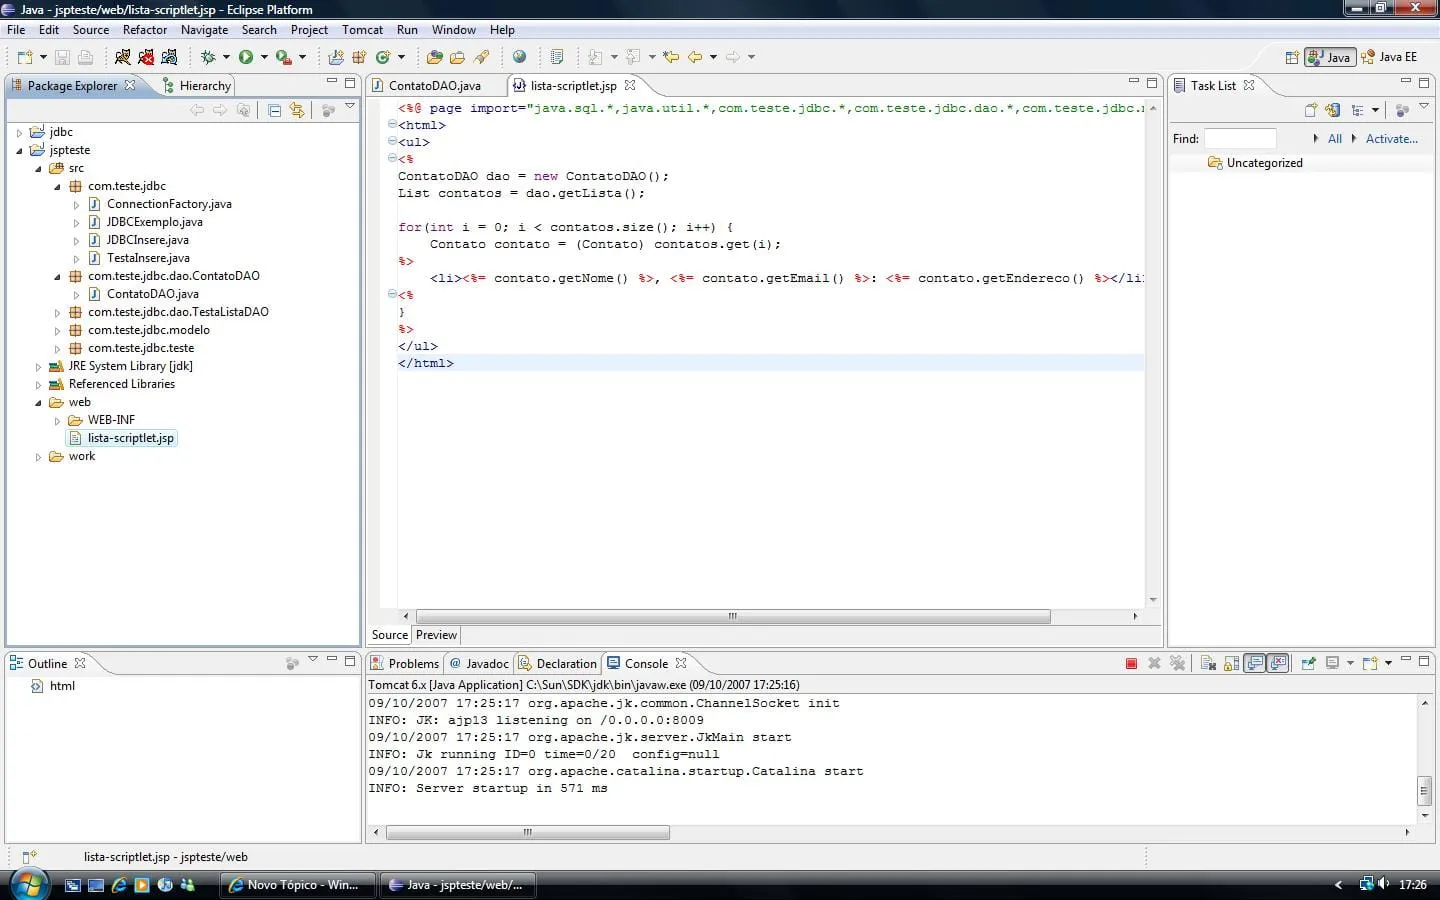The width and height of the screenshot is (1440, 900).
Task: Switch to the Java EE perspective
Action: pos(1390,57)
